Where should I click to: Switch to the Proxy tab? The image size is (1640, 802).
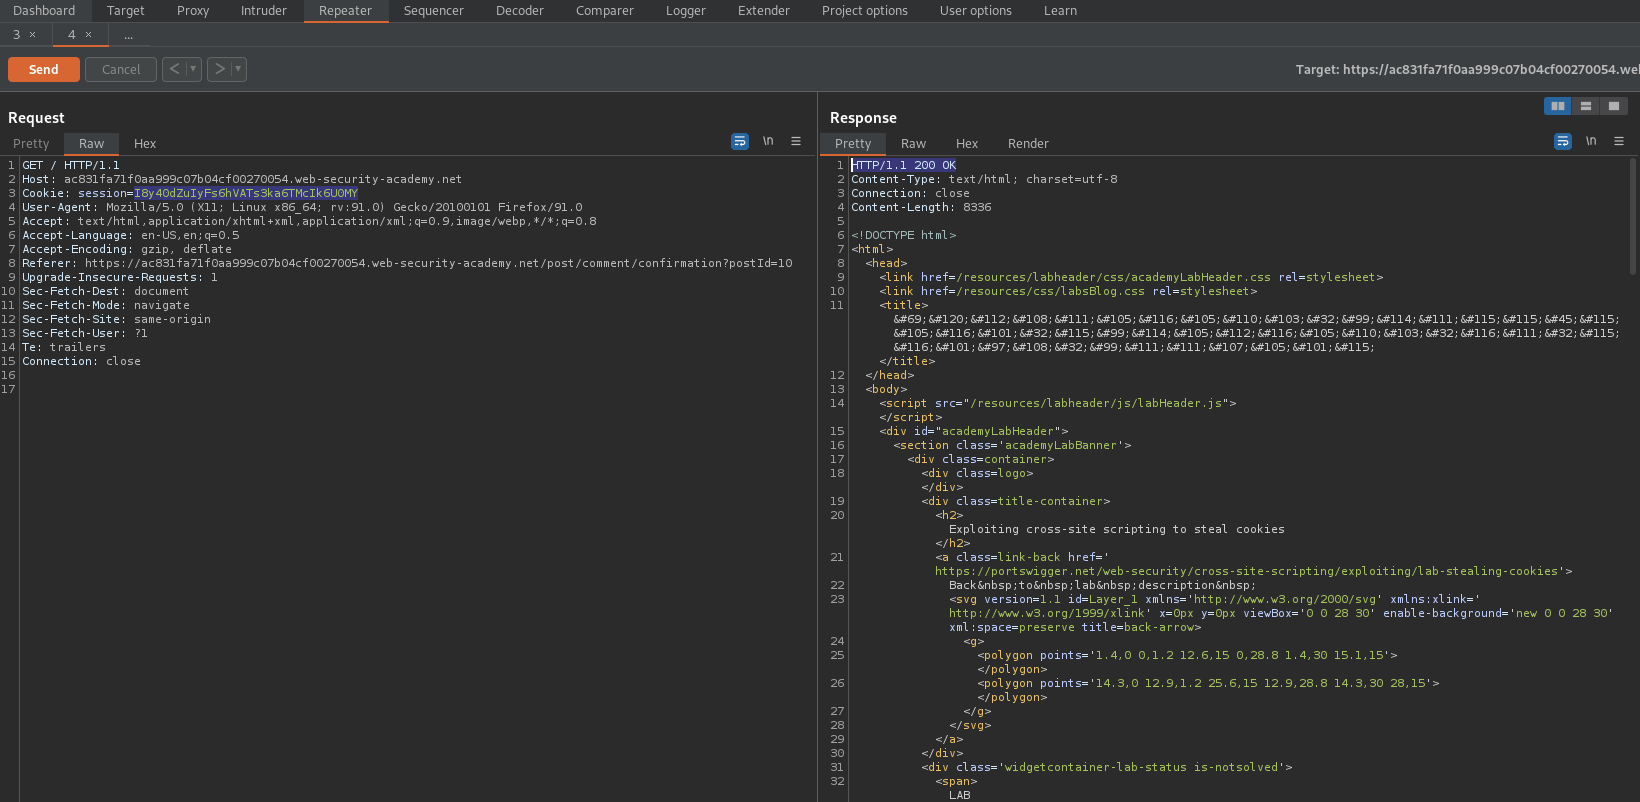(x=193, y=11)
